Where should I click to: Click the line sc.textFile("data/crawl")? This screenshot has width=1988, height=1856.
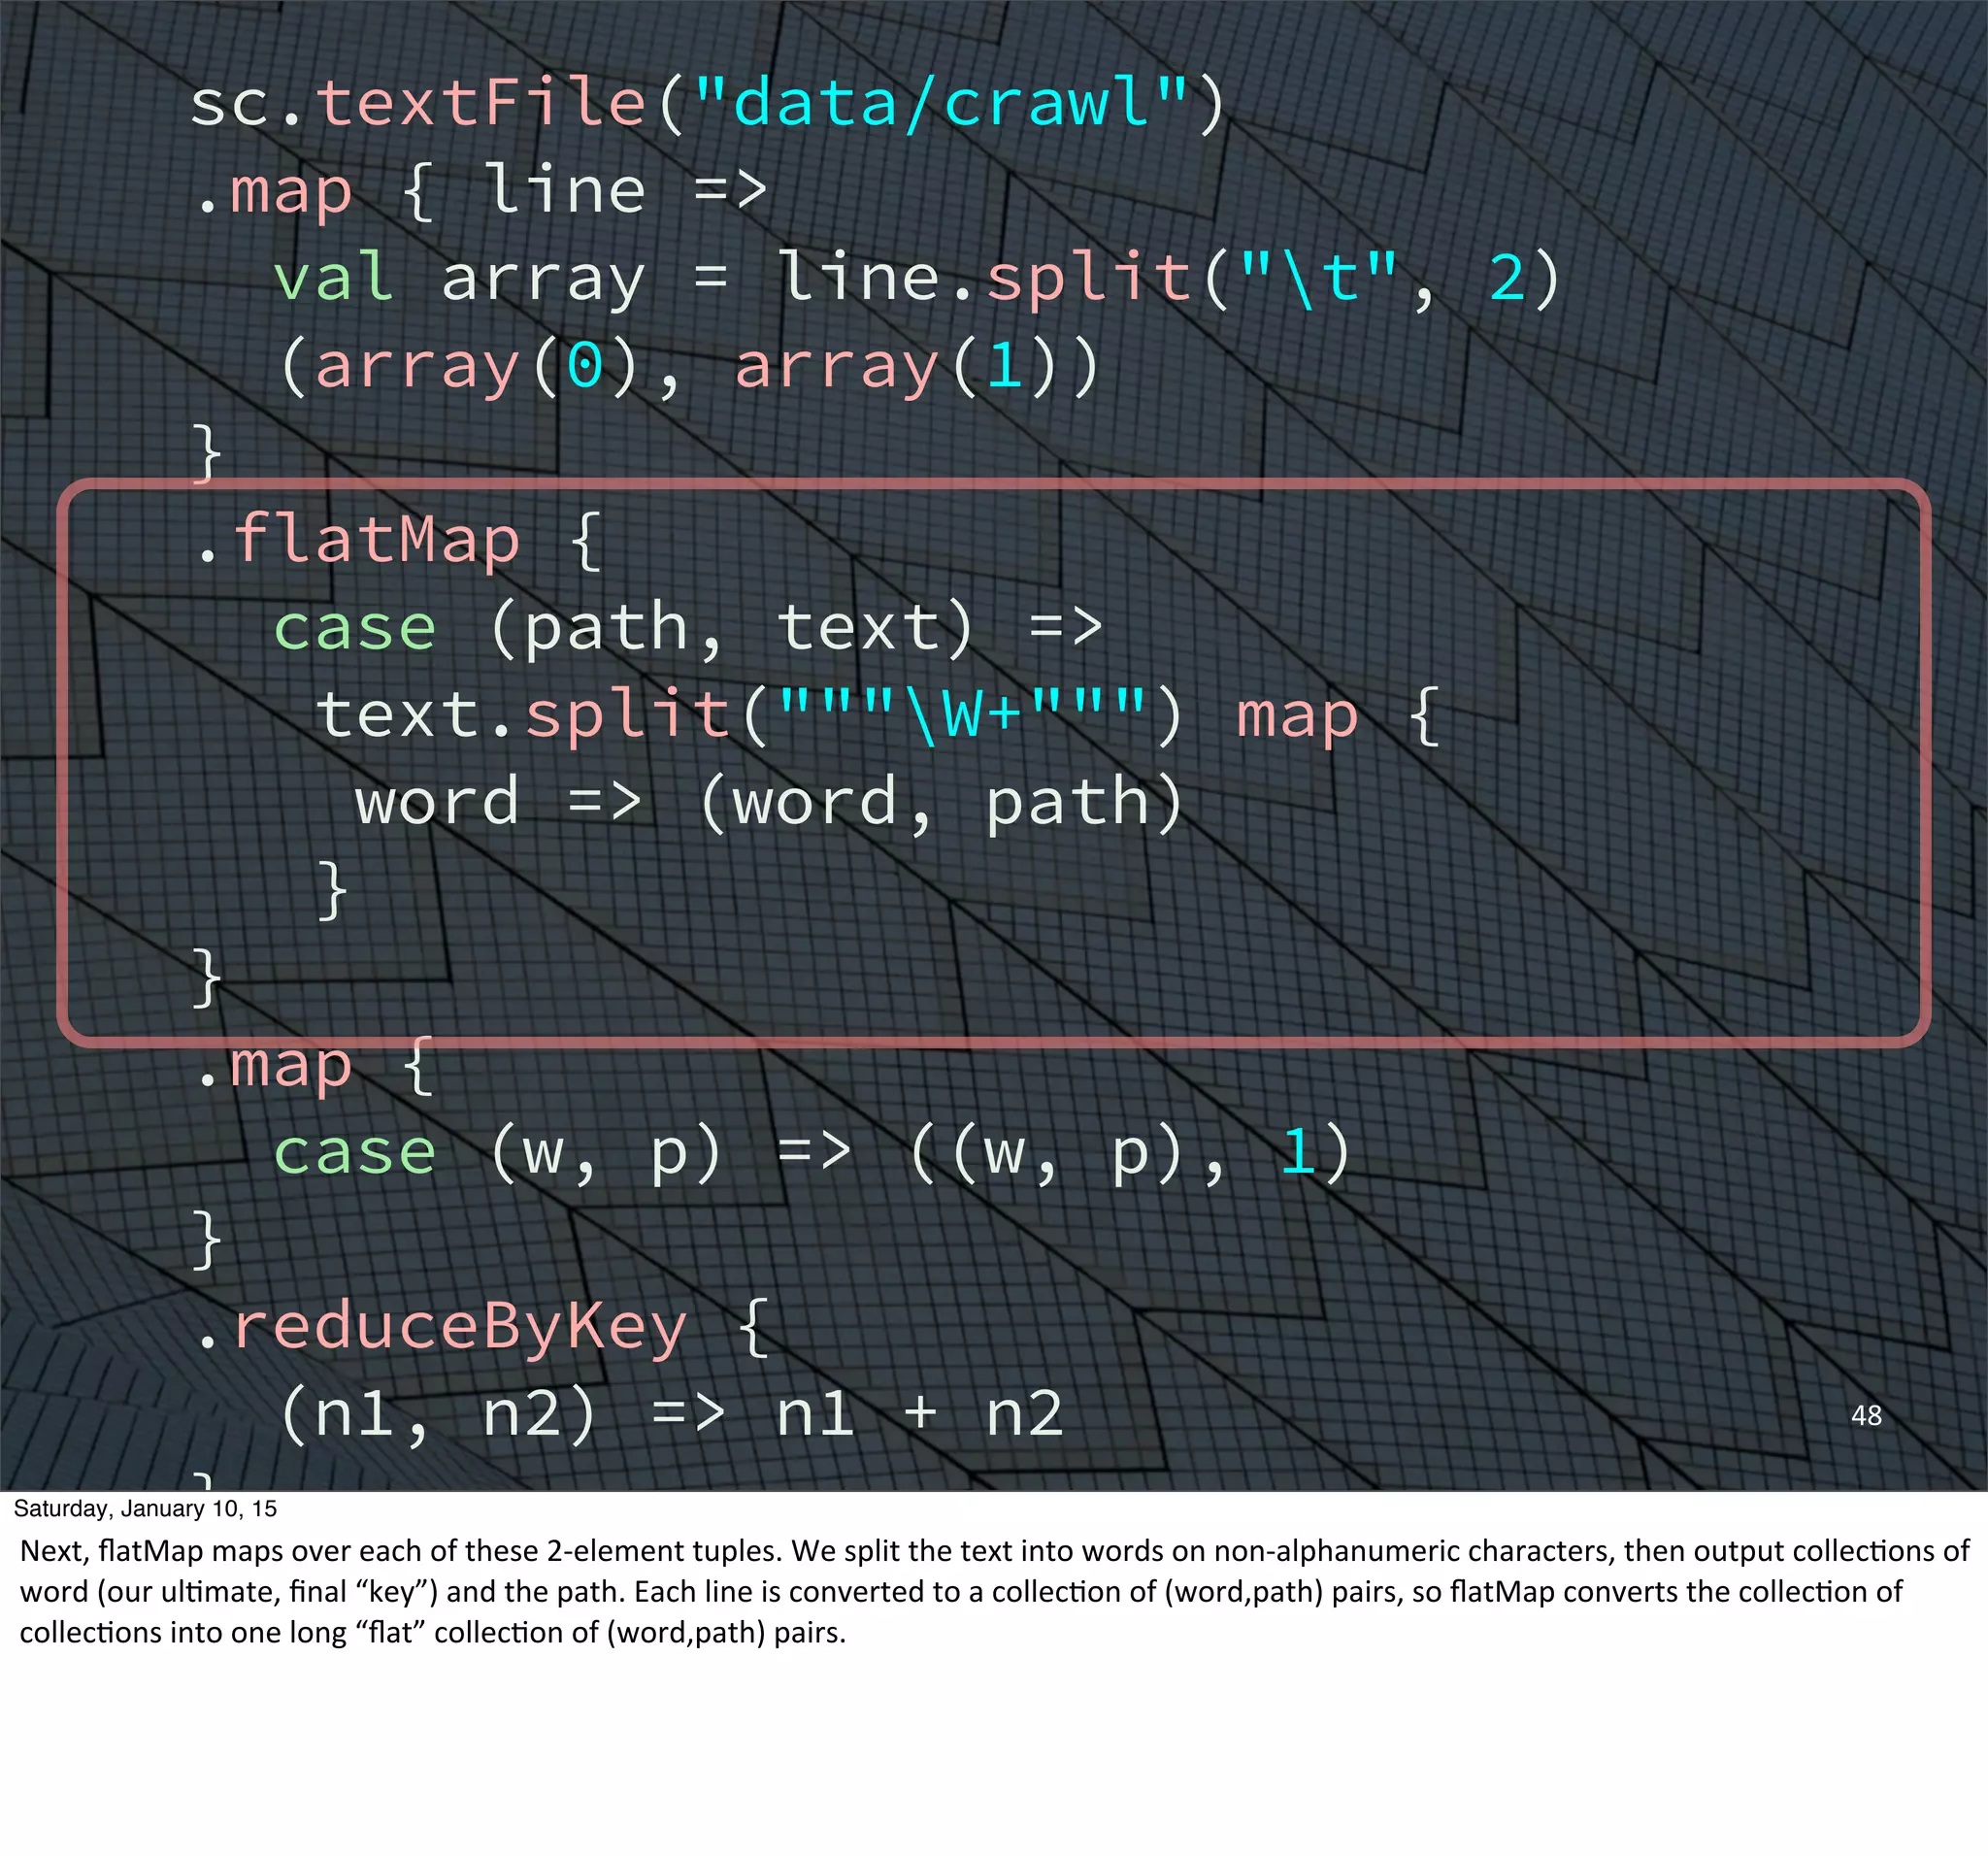(x=708, y=104)
